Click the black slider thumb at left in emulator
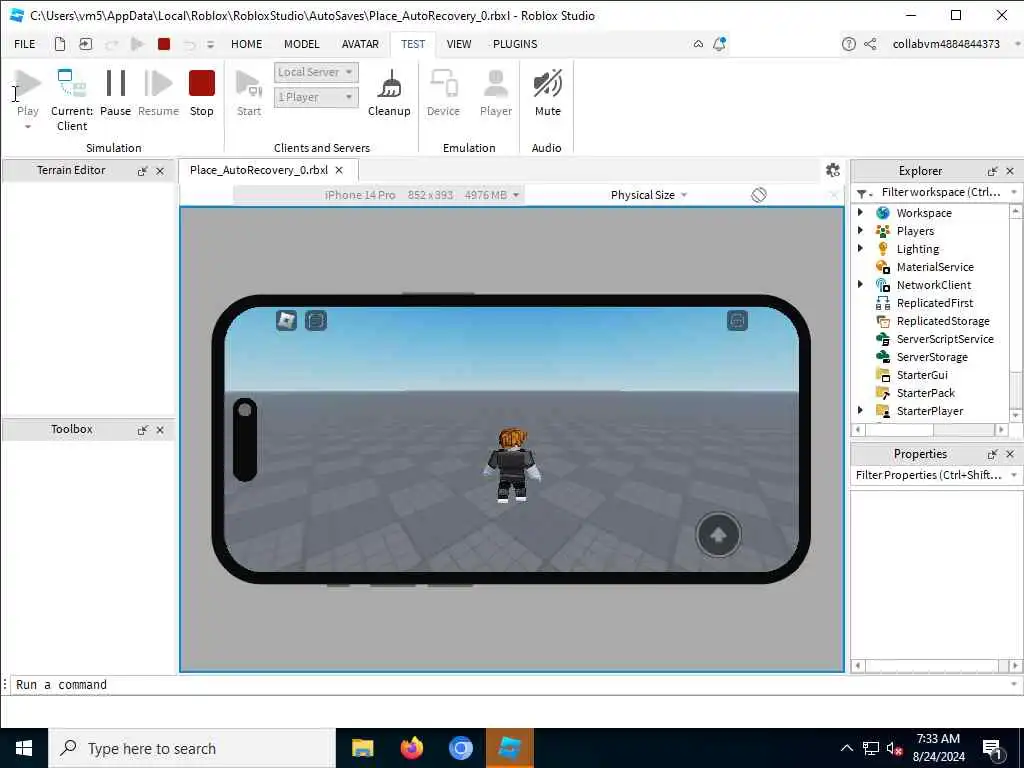1024x768 pixels. pos(245,410)
